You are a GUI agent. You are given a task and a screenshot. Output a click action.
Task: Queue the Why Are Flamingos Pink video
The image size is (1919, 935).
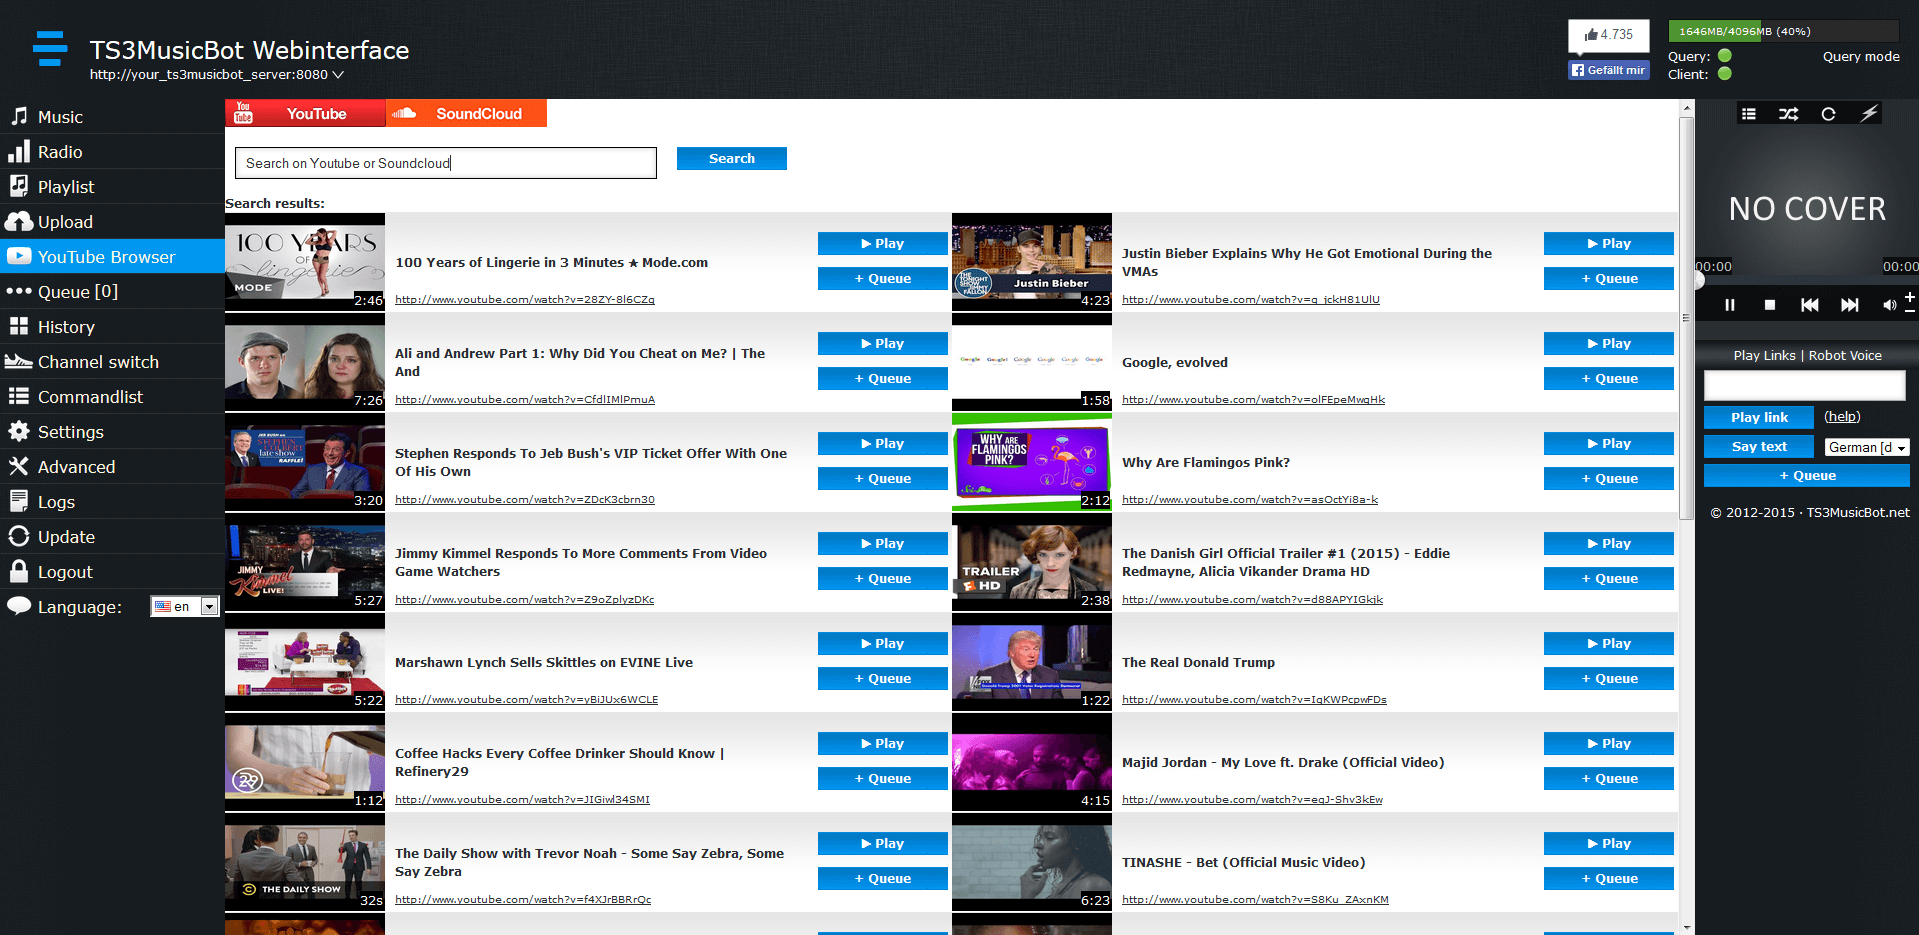tap(1608, 478)
